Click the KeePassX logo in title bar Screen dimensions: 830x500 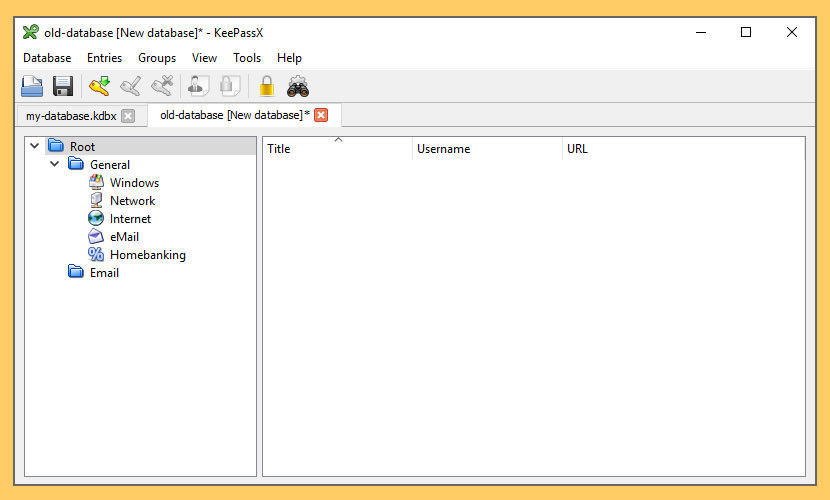[31, 32]
